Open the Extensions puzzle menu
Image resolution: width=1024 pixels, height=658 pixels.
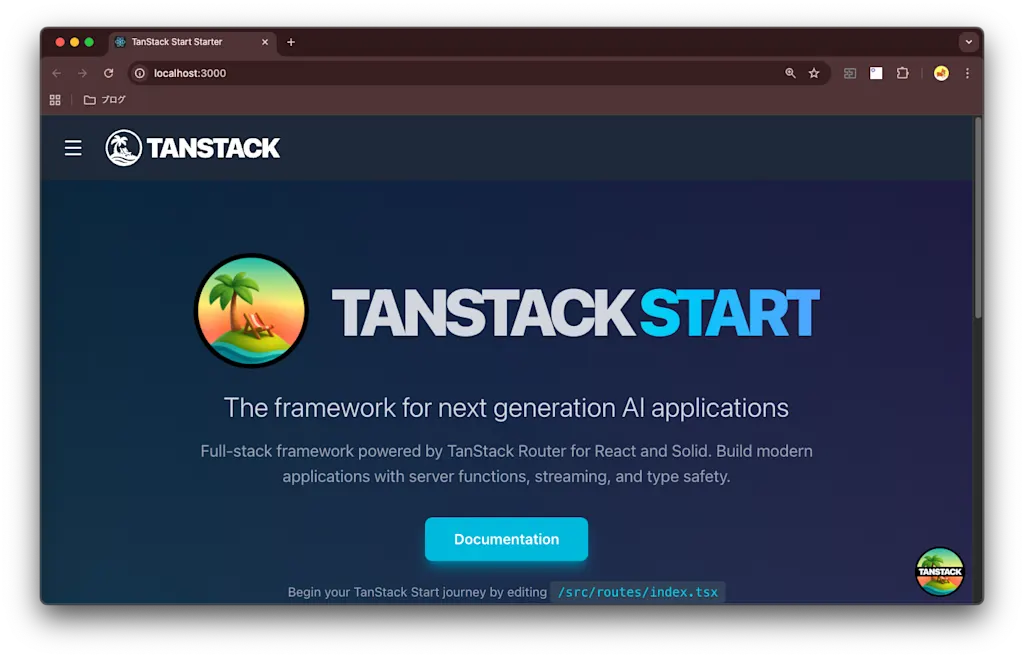coord(903,73)
